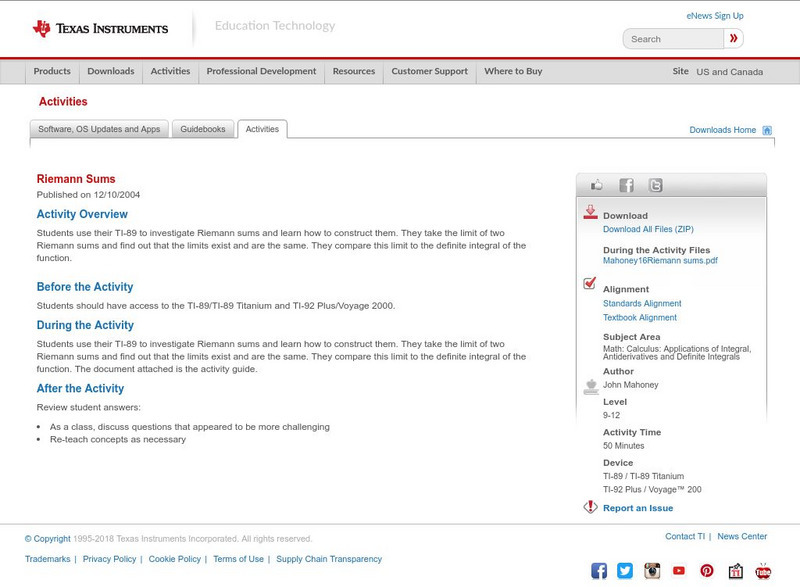Click the red download arrow icon

(590, 212)
